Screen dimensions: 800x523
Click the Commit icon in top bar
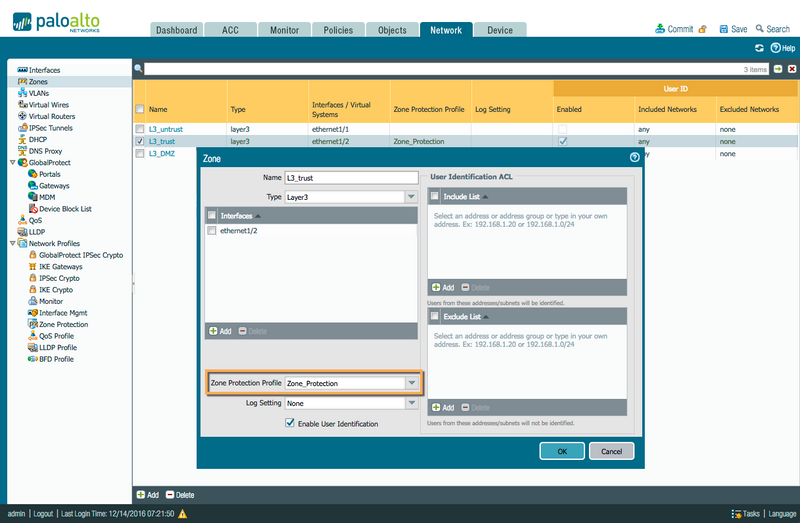660,29
